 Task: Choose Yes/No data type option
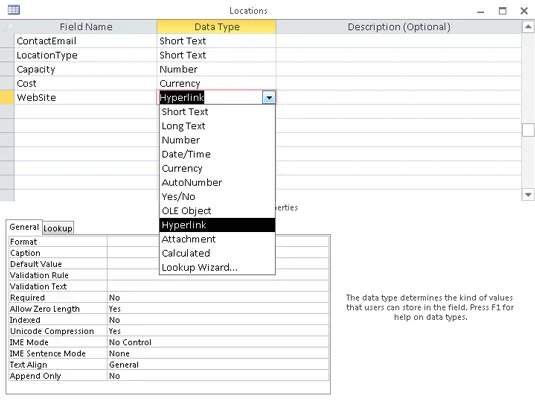pyautogui.click(x=217, y=197)
